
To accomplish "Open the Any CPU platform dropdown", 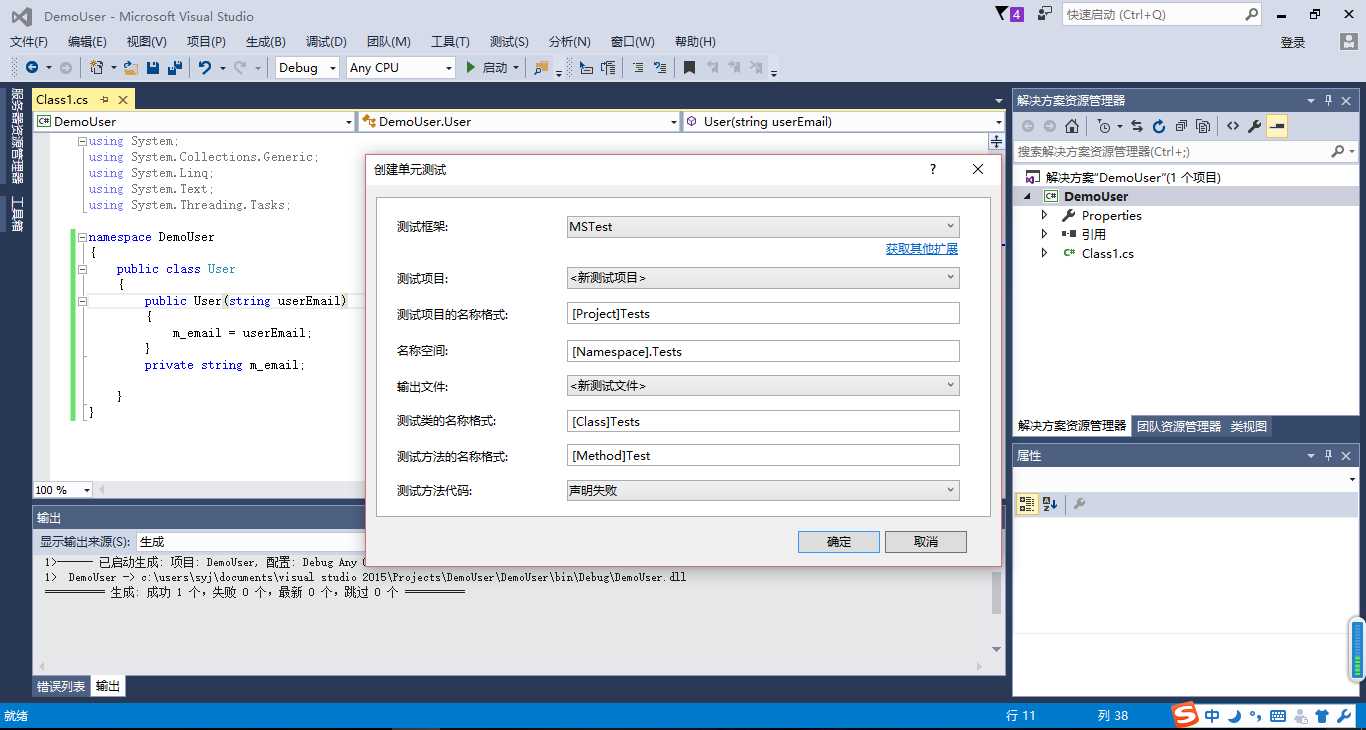I will 400,68.
